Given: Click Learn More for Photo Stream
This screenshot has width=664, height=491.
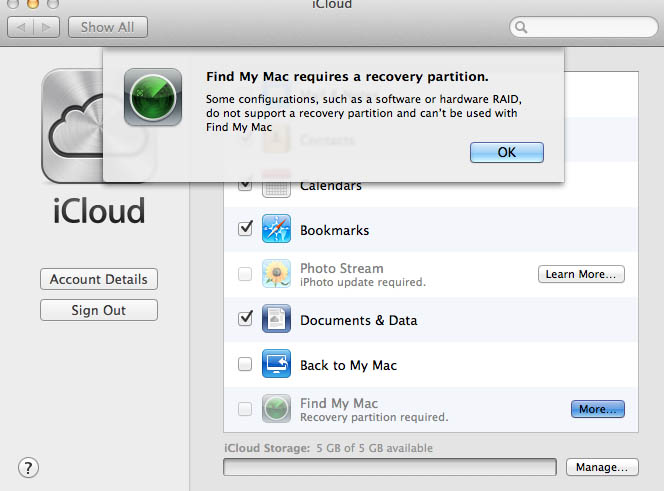Looking at the screenshot, I should [x=581, y=274].
